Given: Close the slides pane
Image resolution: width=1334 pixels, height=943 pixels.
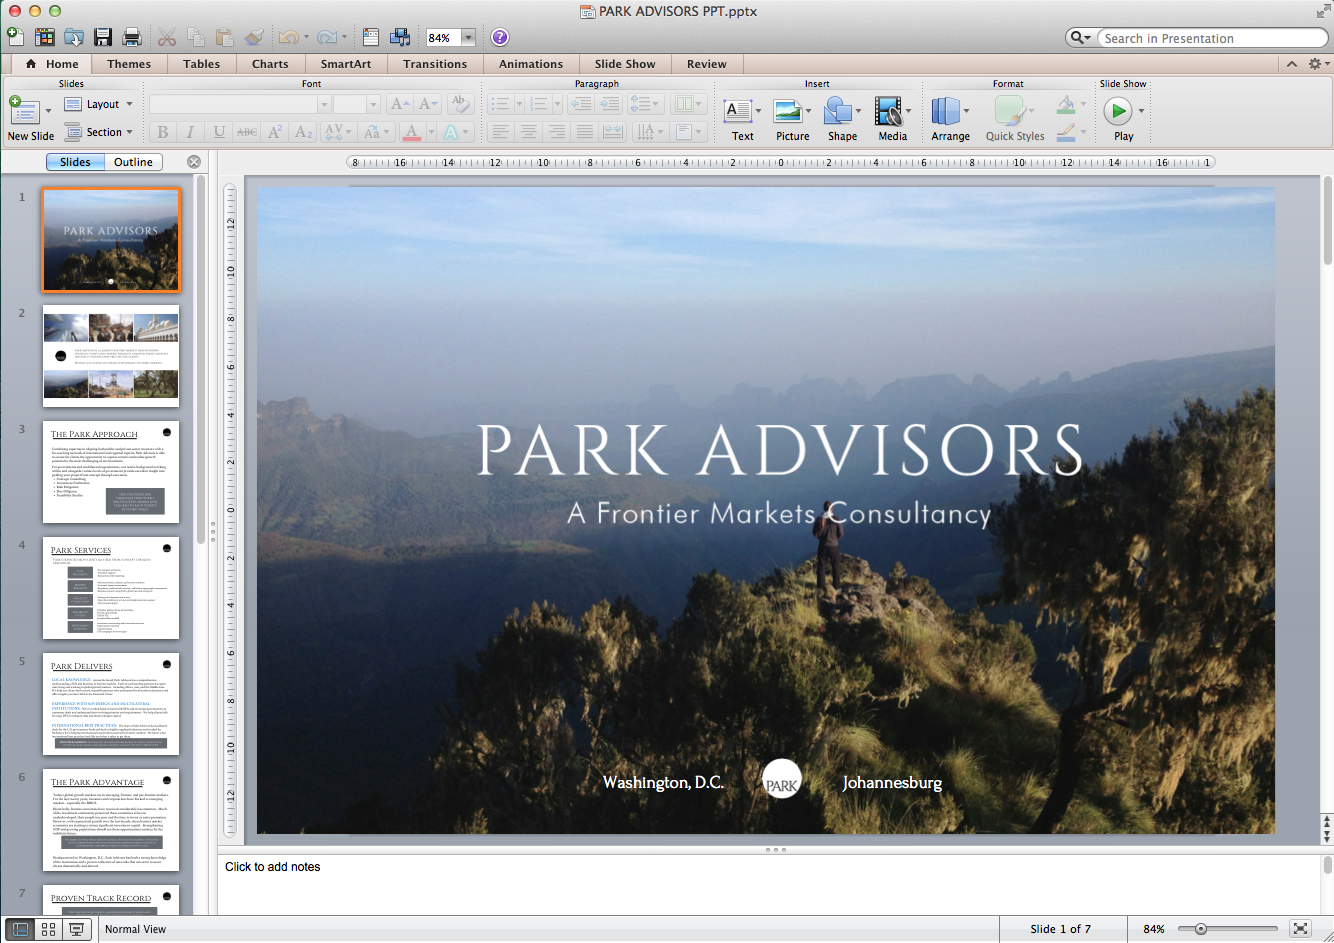Looking at the screenshot, I should coord(194,162).
